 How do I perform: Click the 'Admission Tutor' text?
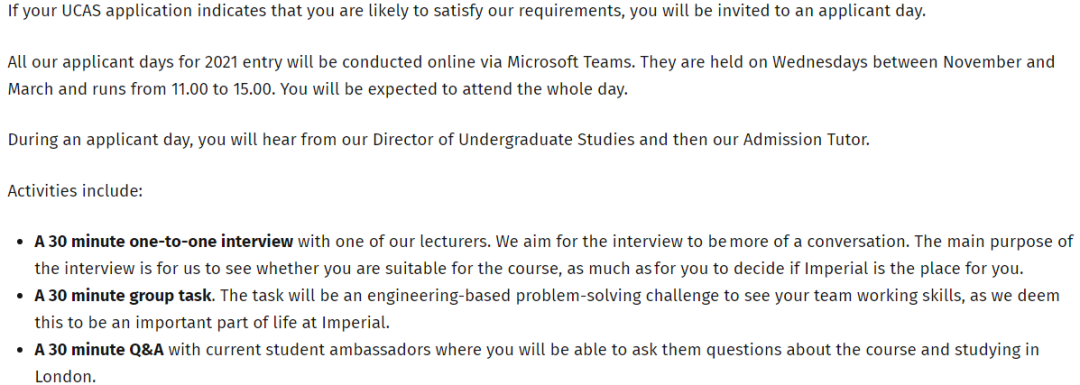[806, 140]
